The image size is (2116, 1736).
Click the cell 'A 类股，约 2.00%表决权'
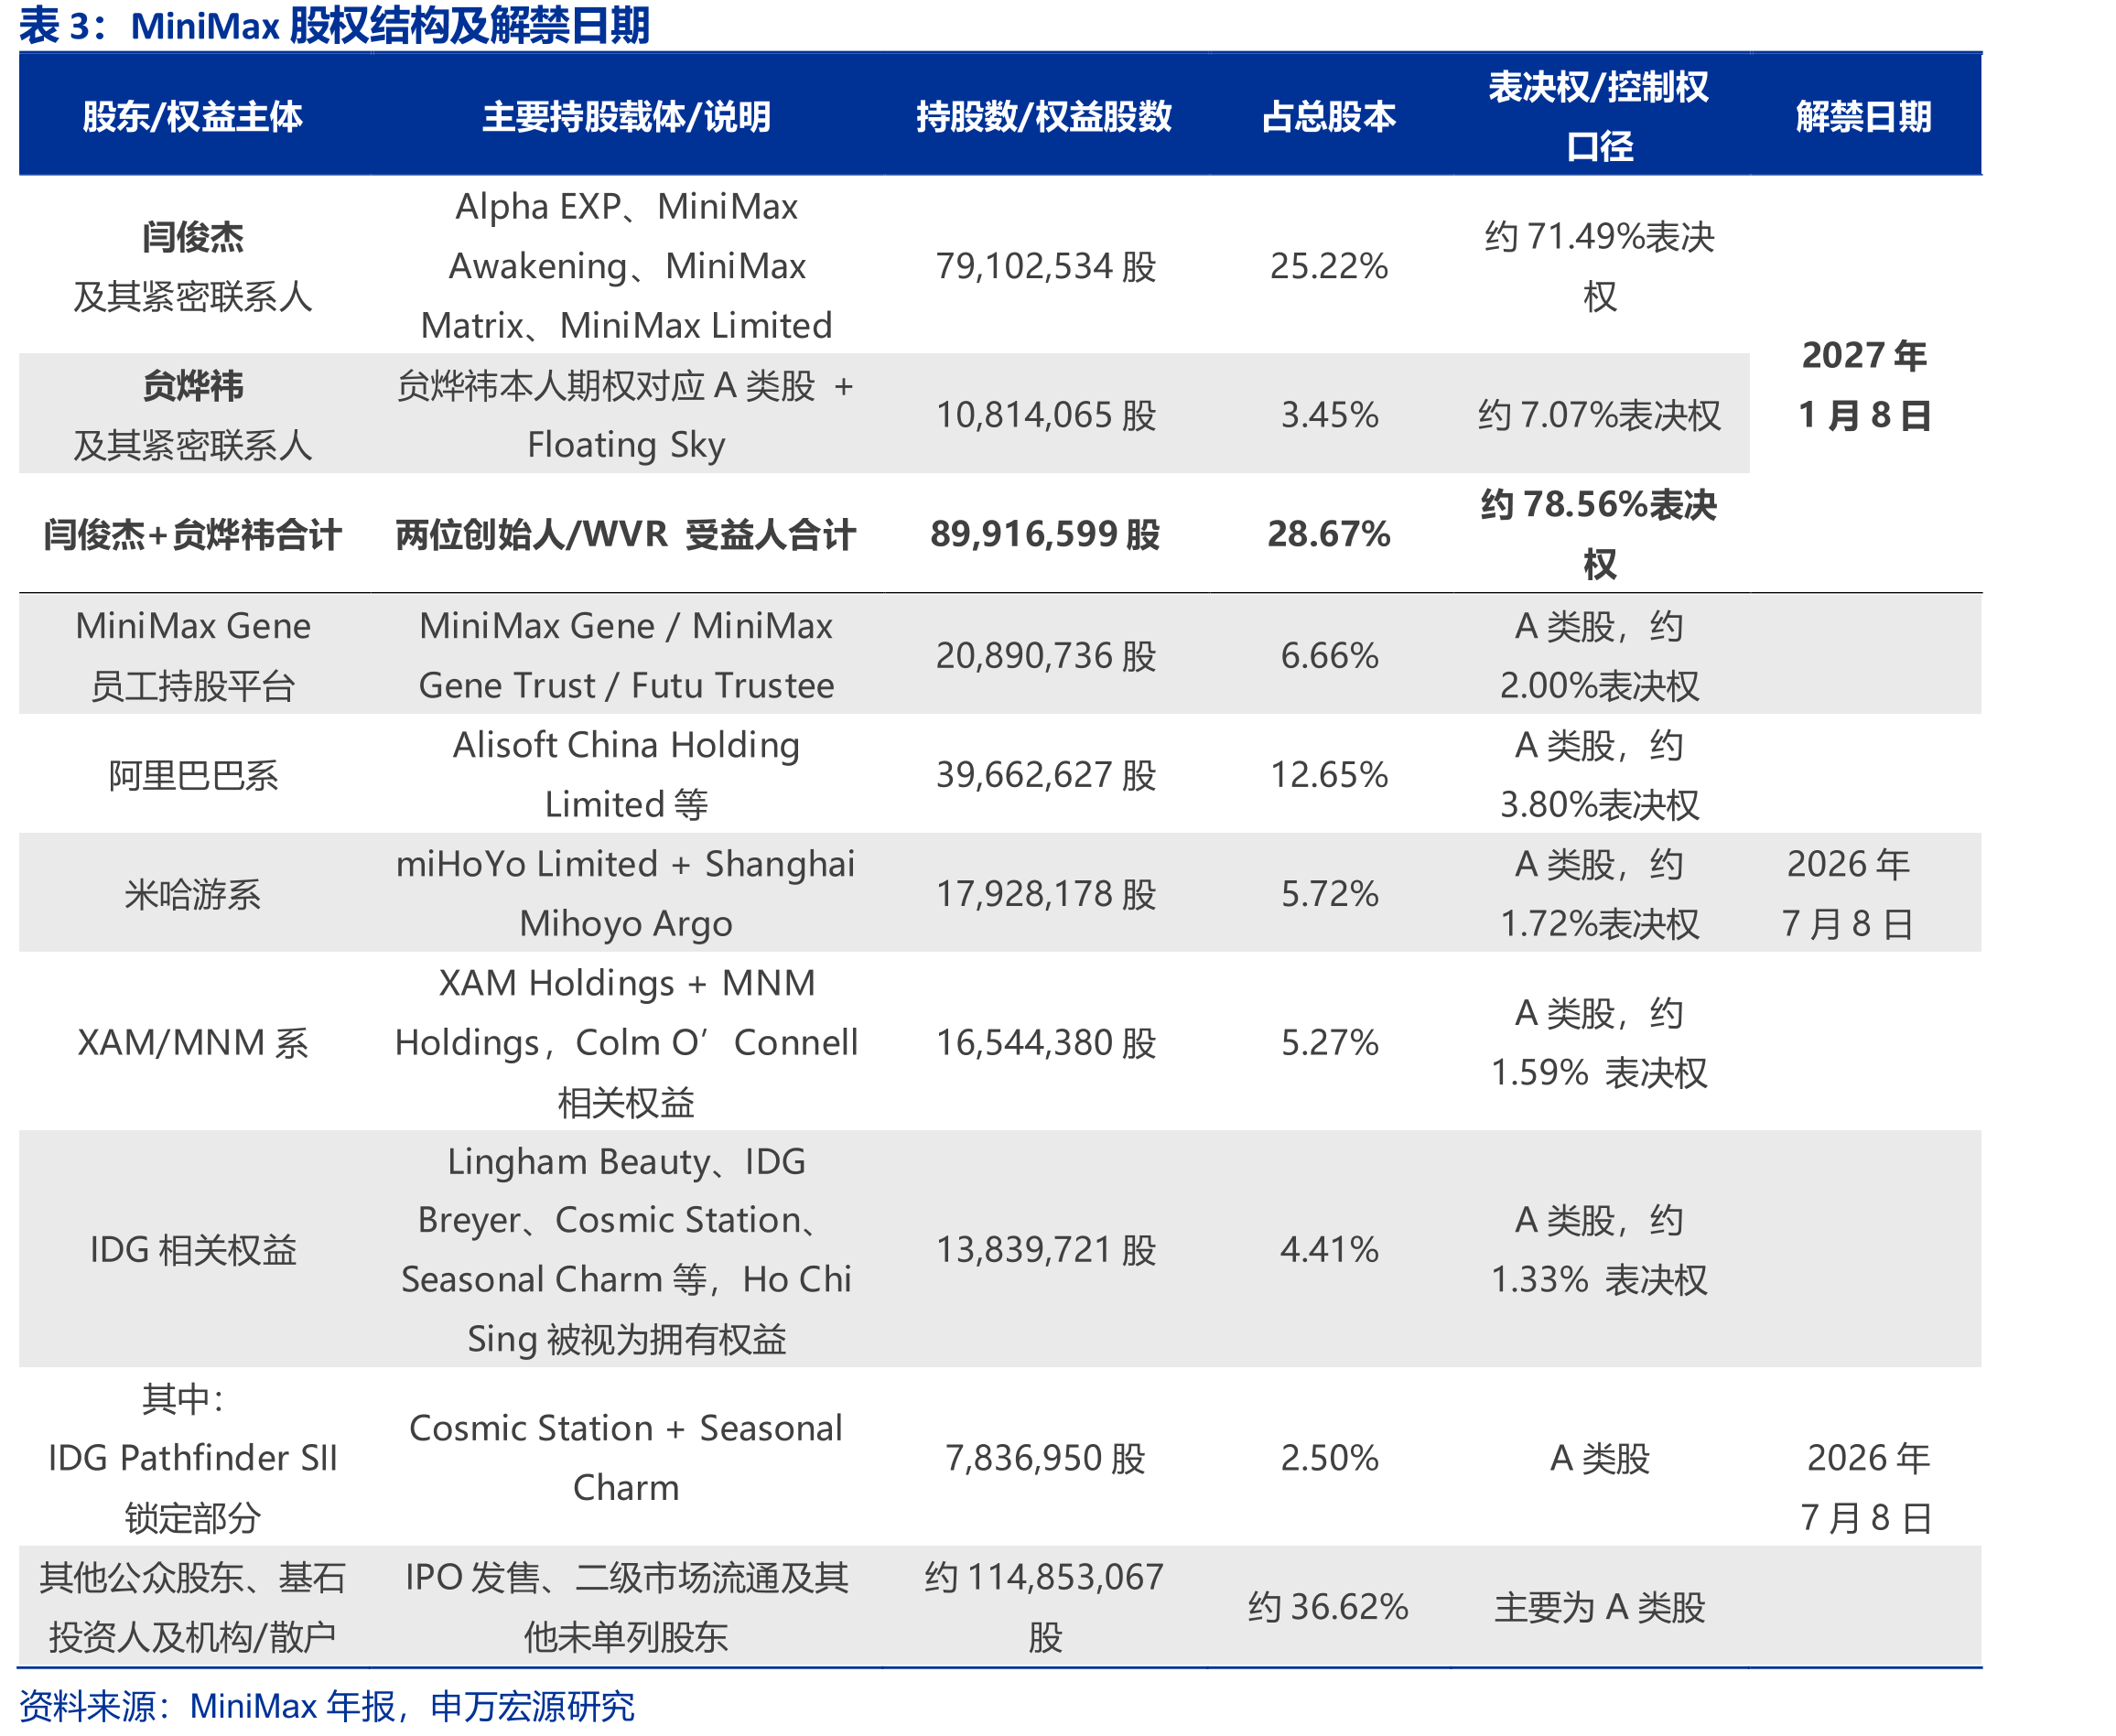tap(1599, 656)
